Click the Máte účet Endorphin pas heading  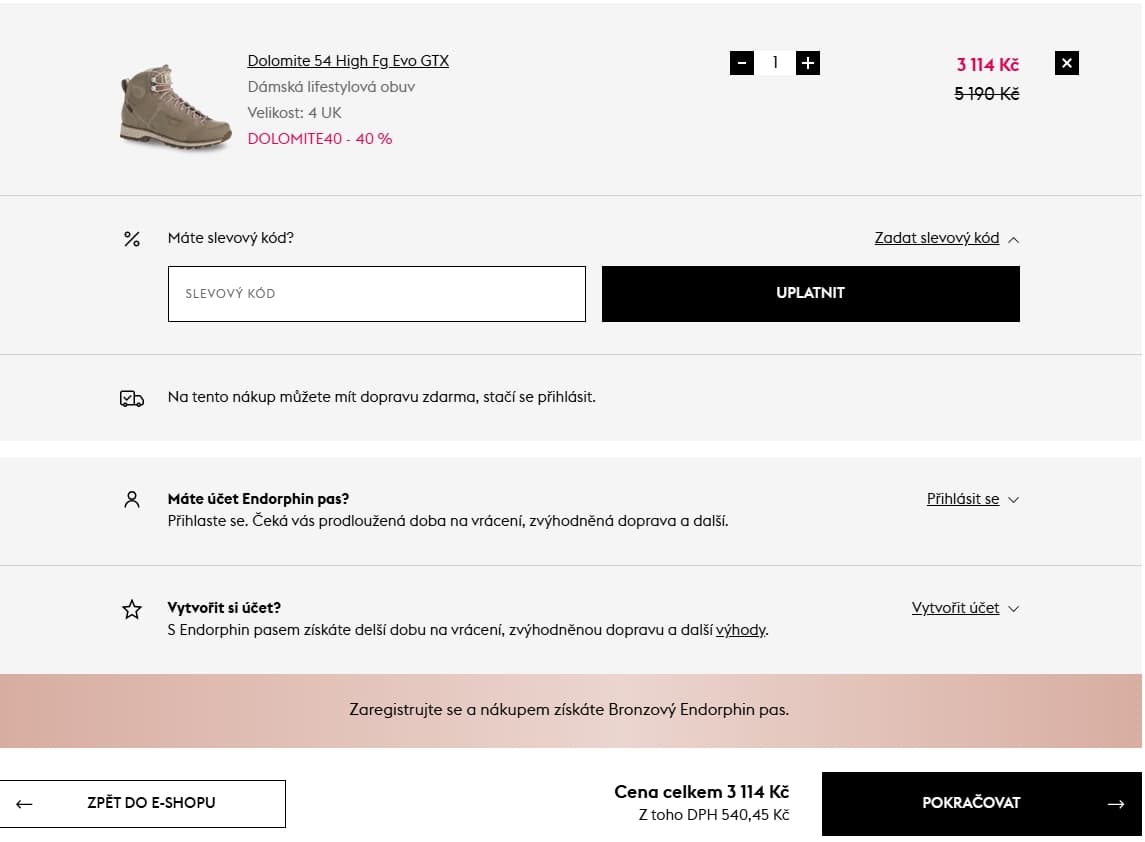[258, 499]
